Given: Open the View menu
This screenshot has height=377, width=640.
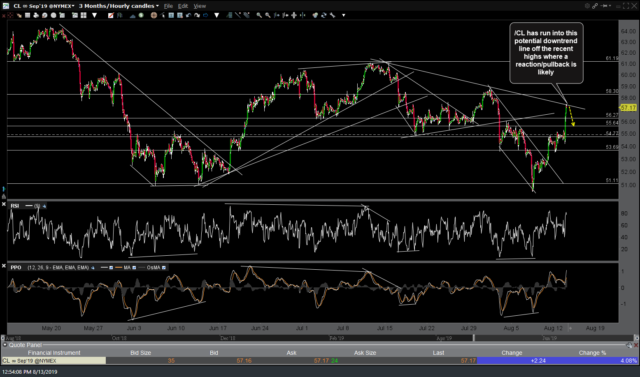Looking at the screenshot, I should coord(200,6).
